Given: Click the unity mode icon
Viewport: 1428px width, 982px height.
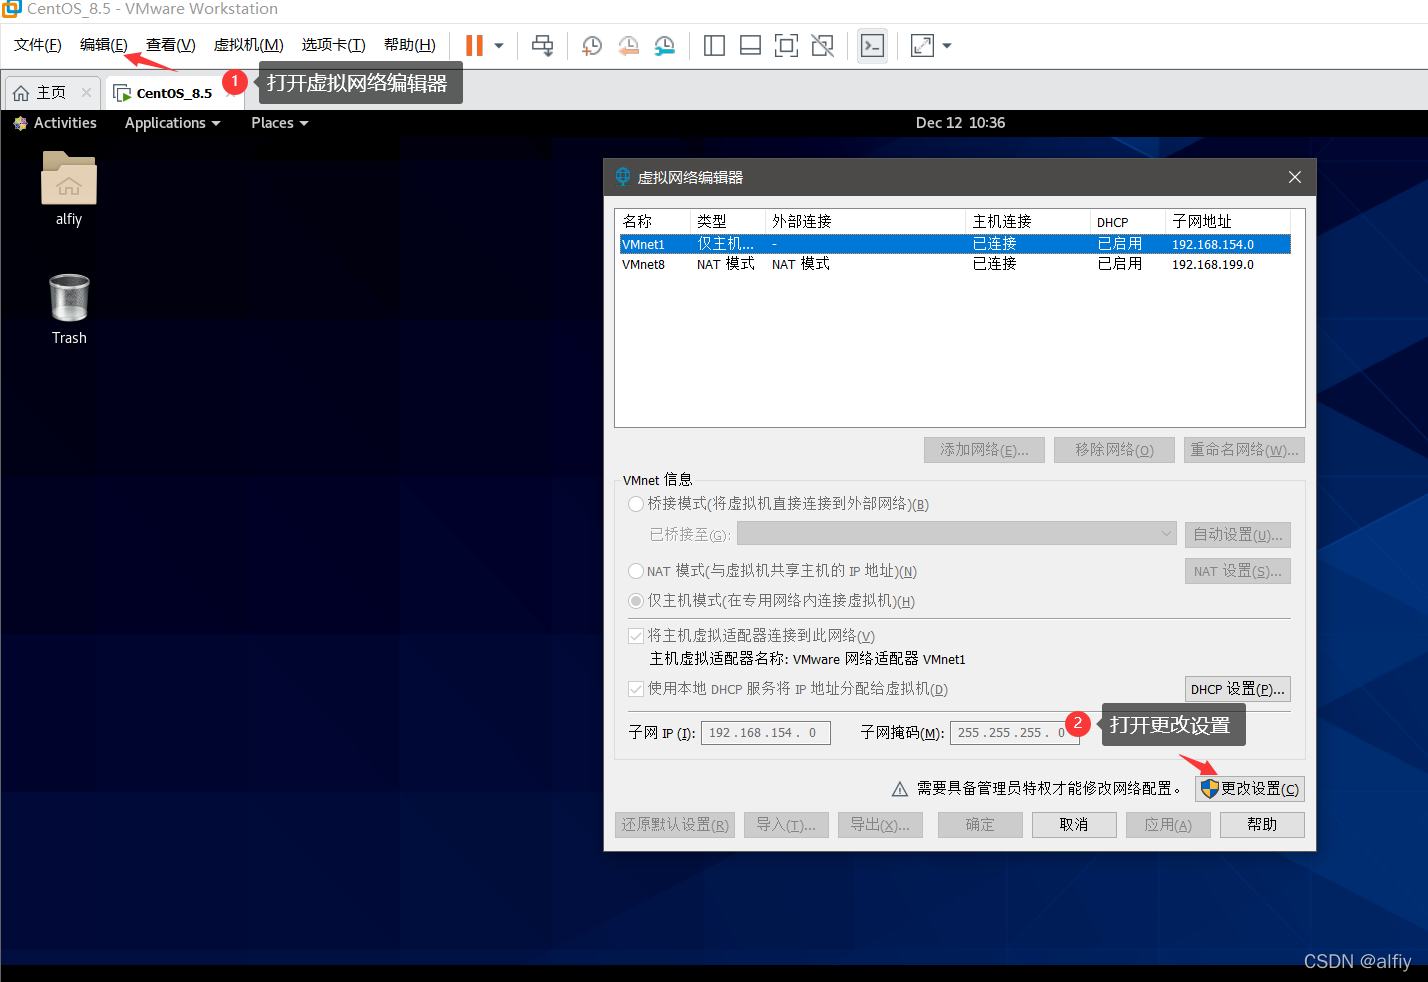Looking at the screenshot, I should 822,45.
